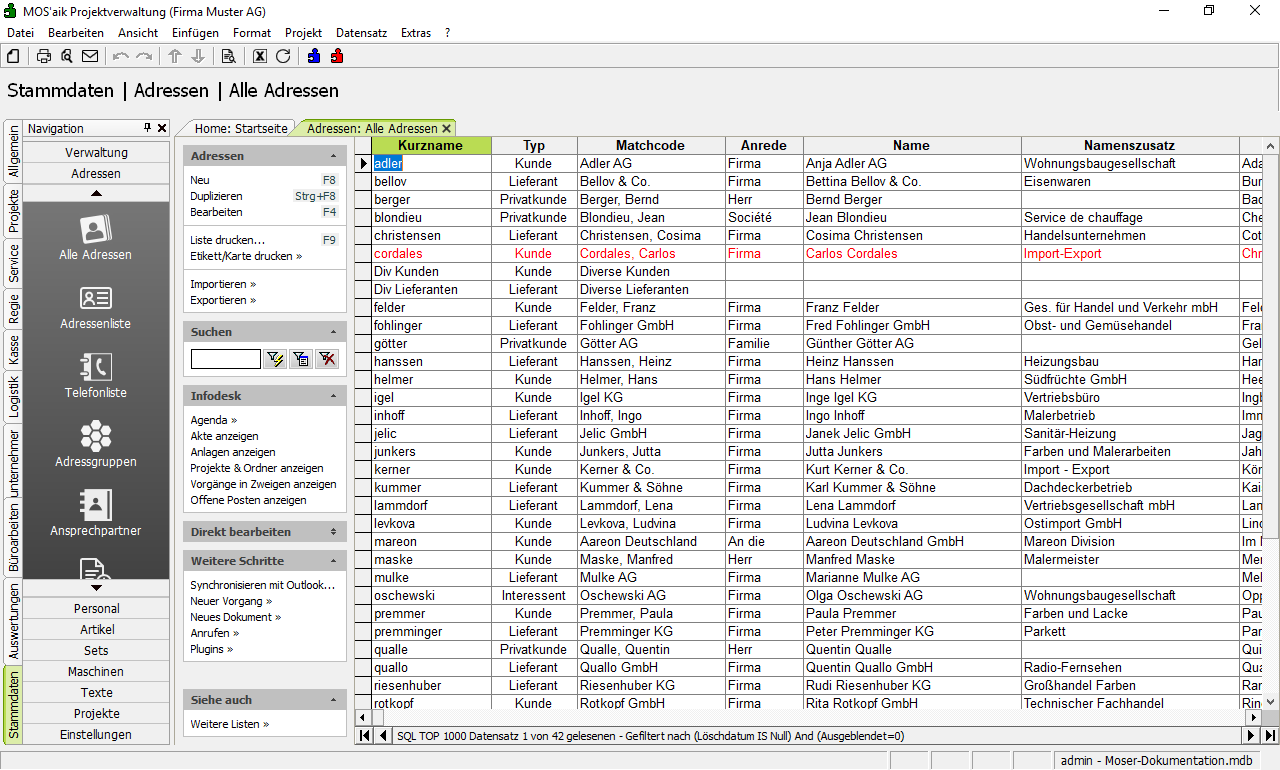
Task: Sort by the Matchcode column header
Action: 650,146
